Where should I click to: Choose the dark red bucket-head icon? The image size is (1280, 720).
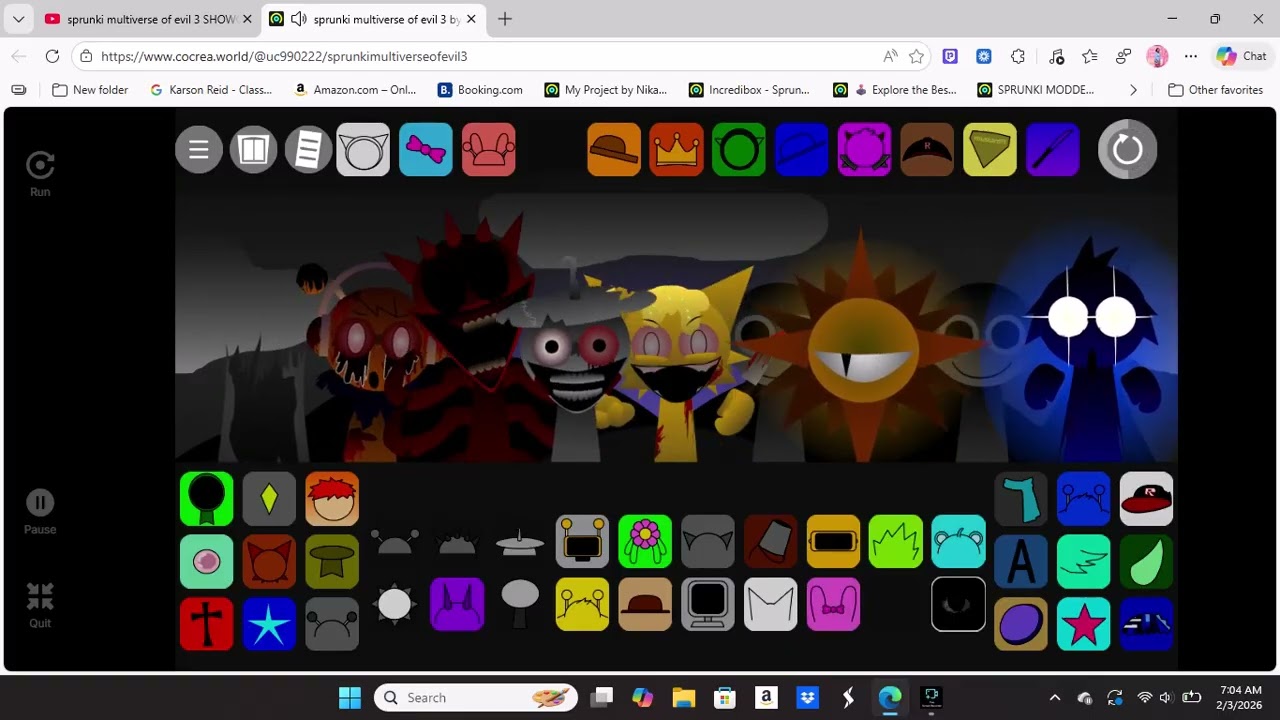click(x=770, y=541)
